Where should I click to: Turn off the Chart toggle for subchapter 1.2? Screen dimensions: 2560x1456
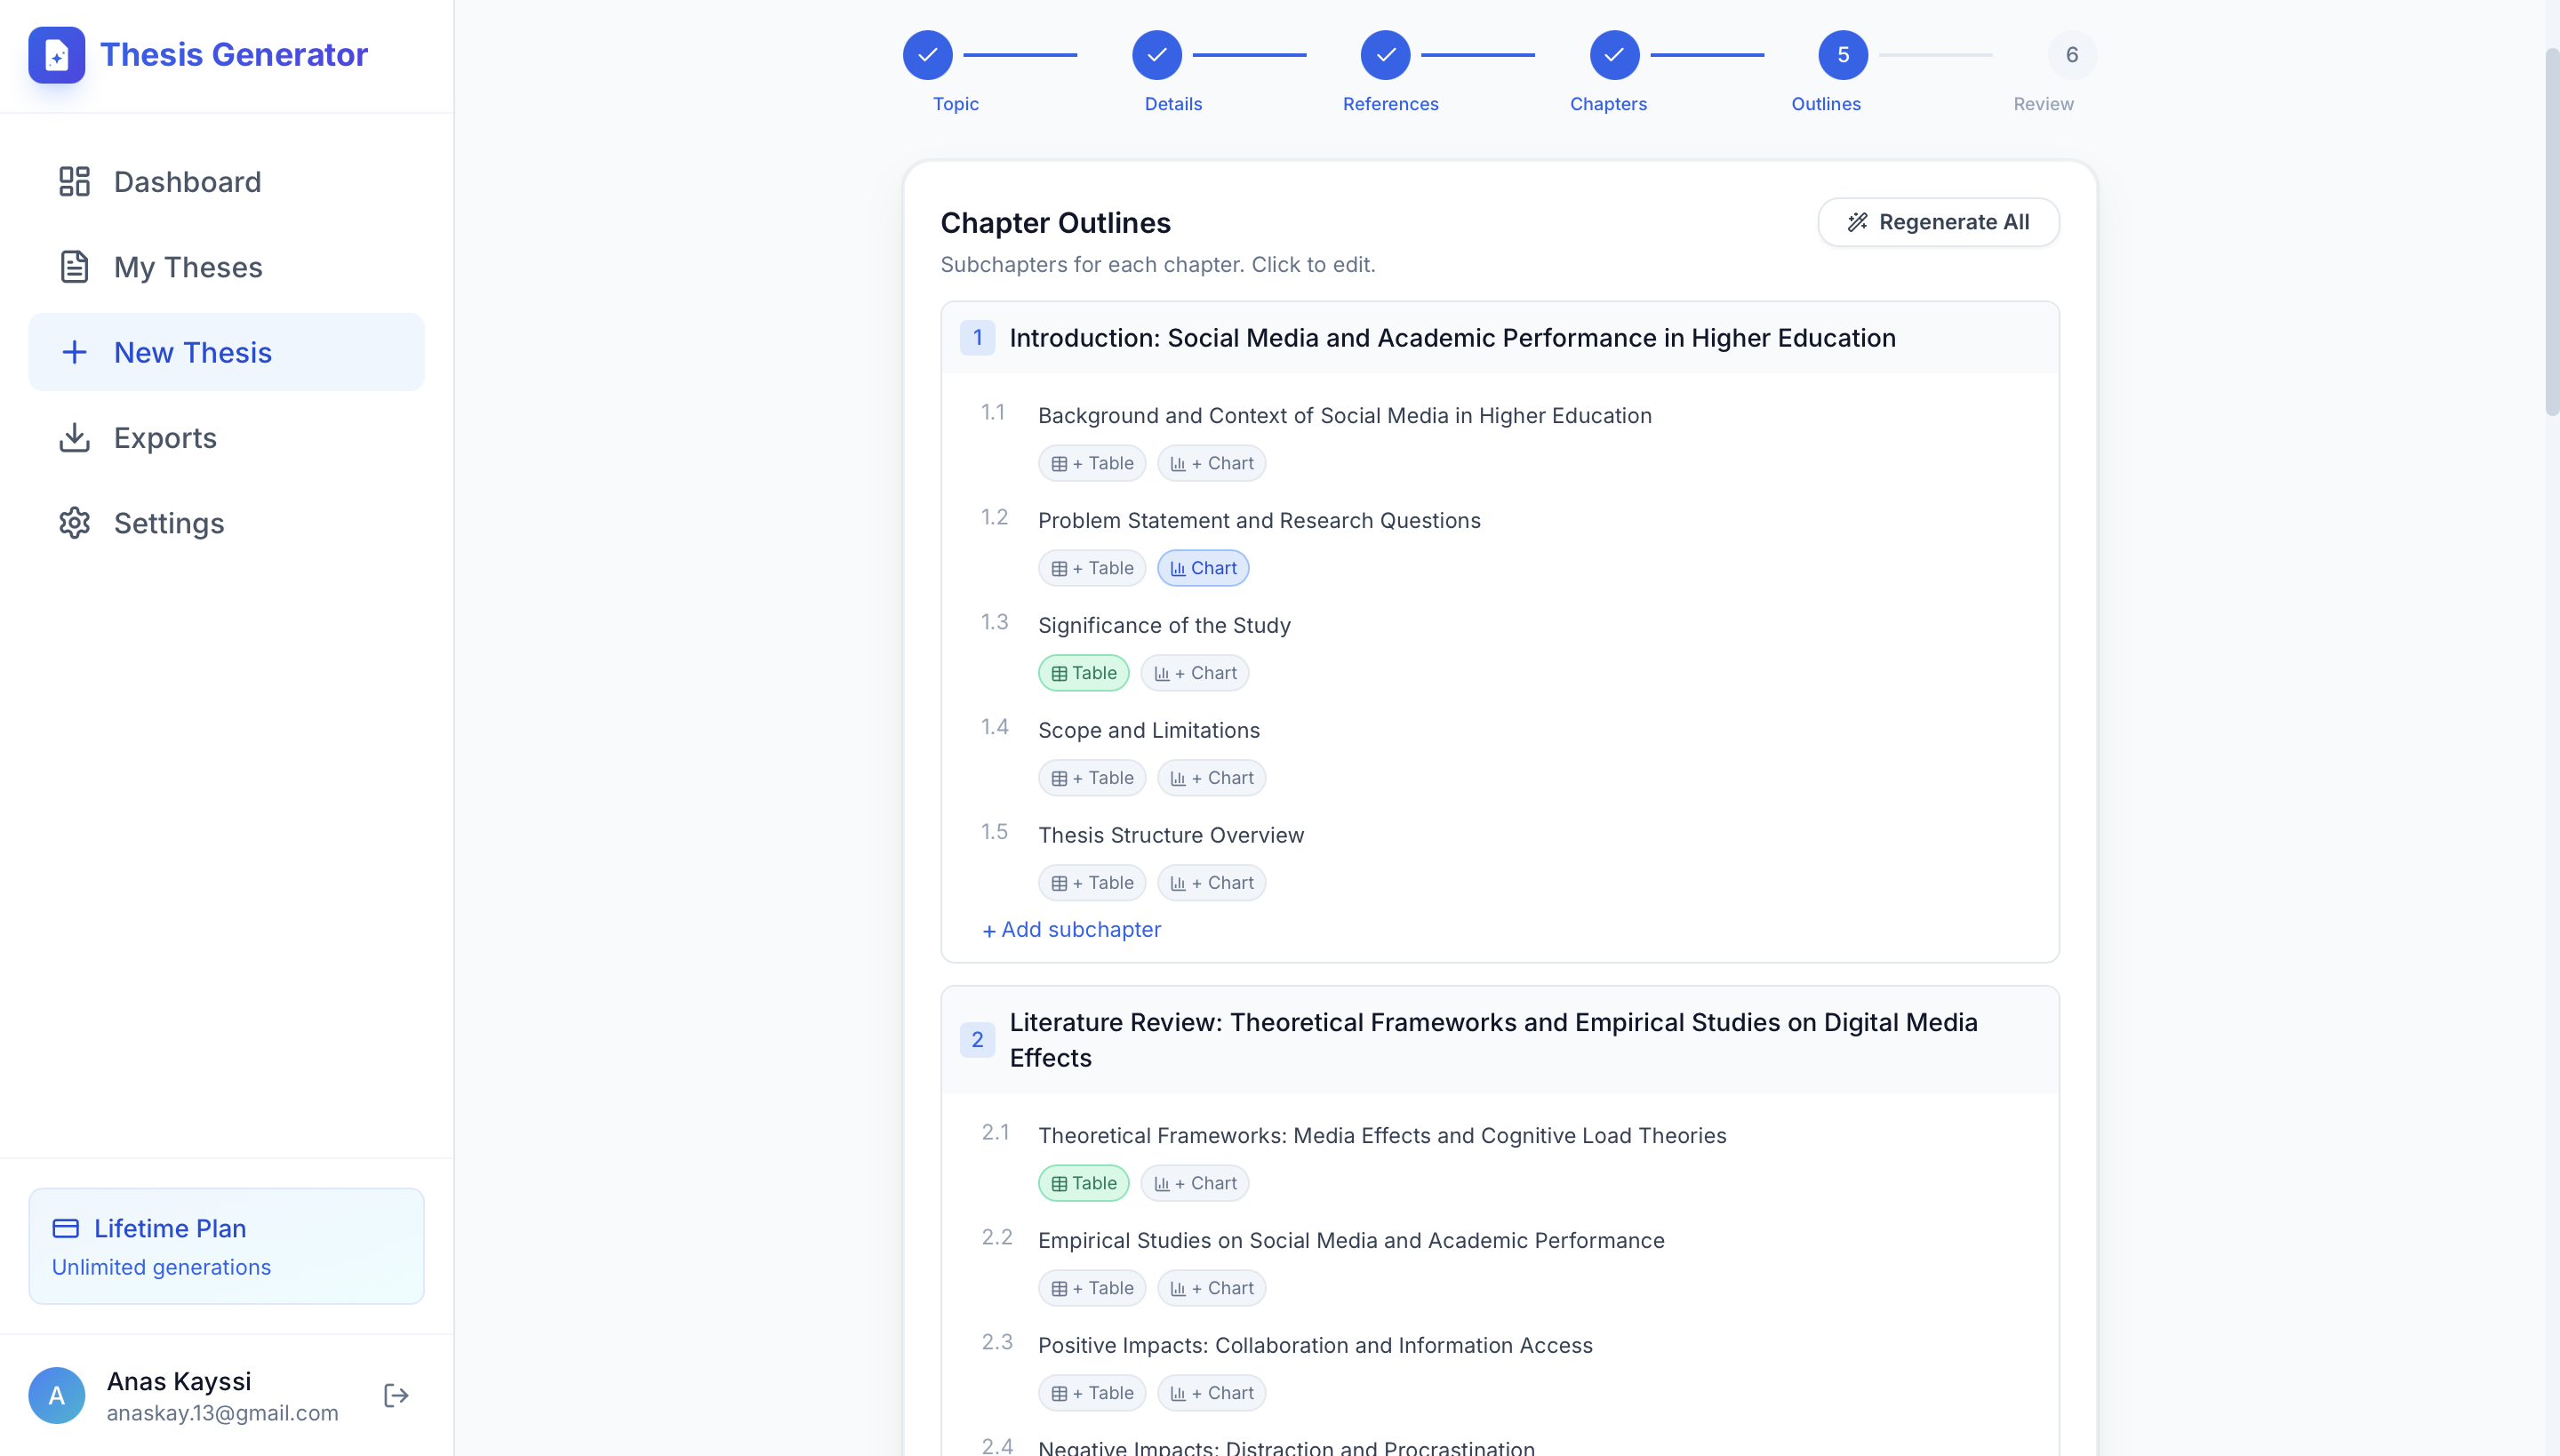(1202, 568)
